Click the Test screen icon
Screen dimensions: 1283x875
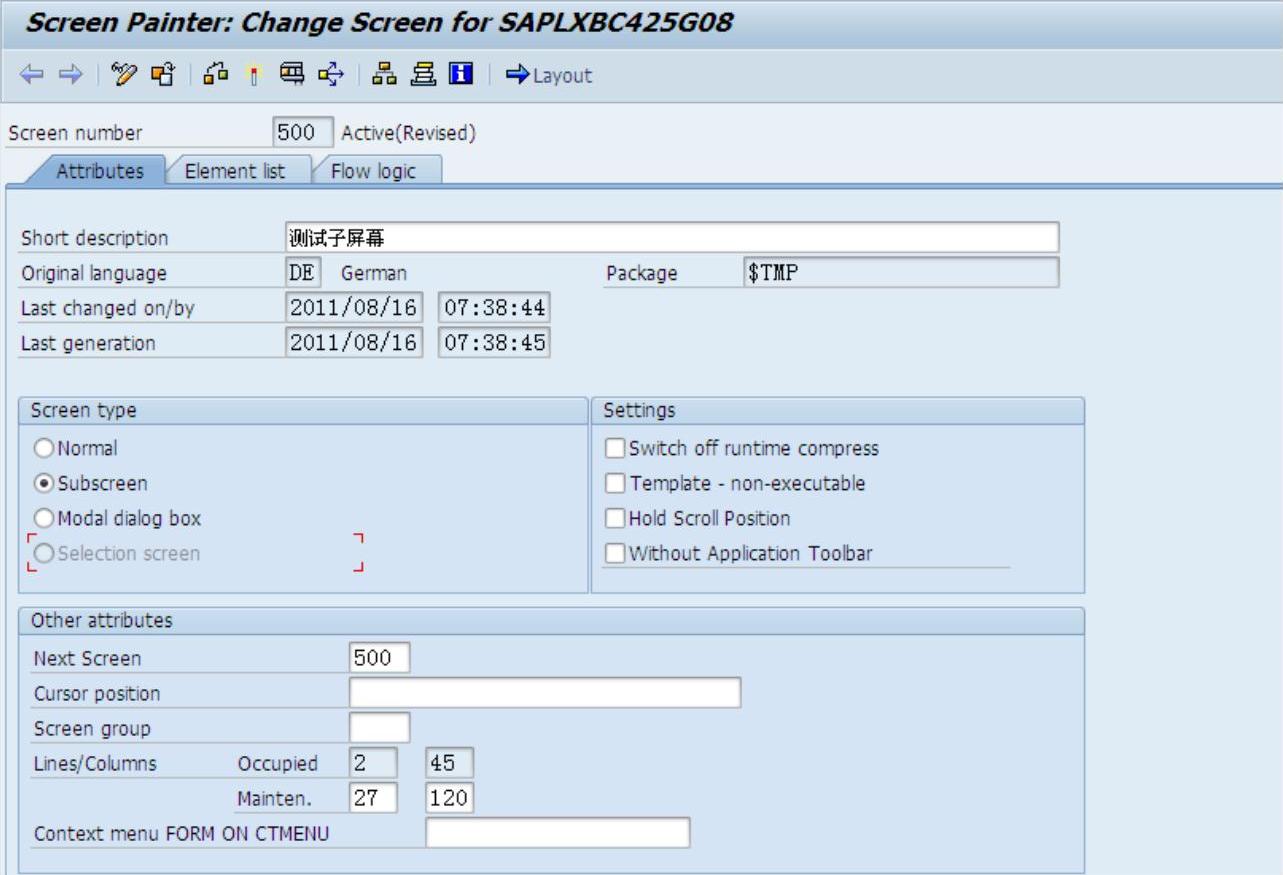coord(292,75)
